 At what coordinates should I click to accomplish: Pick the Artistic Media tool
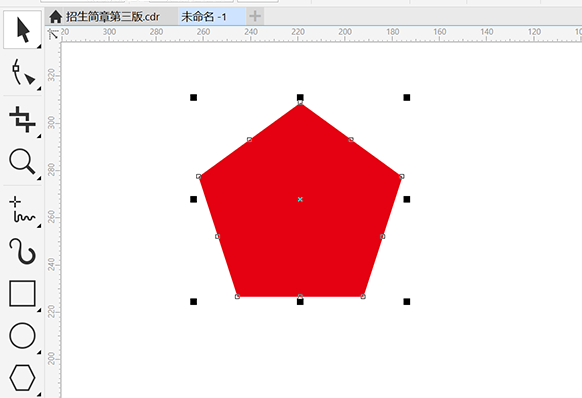click(x=22, y=251)
